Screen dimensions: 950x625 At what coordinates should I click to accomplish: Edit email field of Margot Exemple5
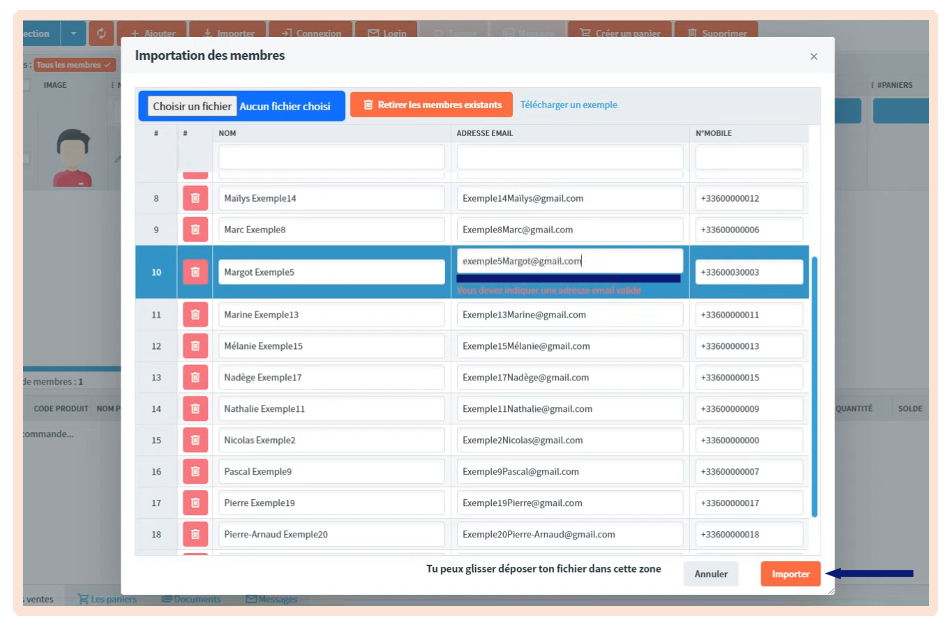[x=570, y=261]
